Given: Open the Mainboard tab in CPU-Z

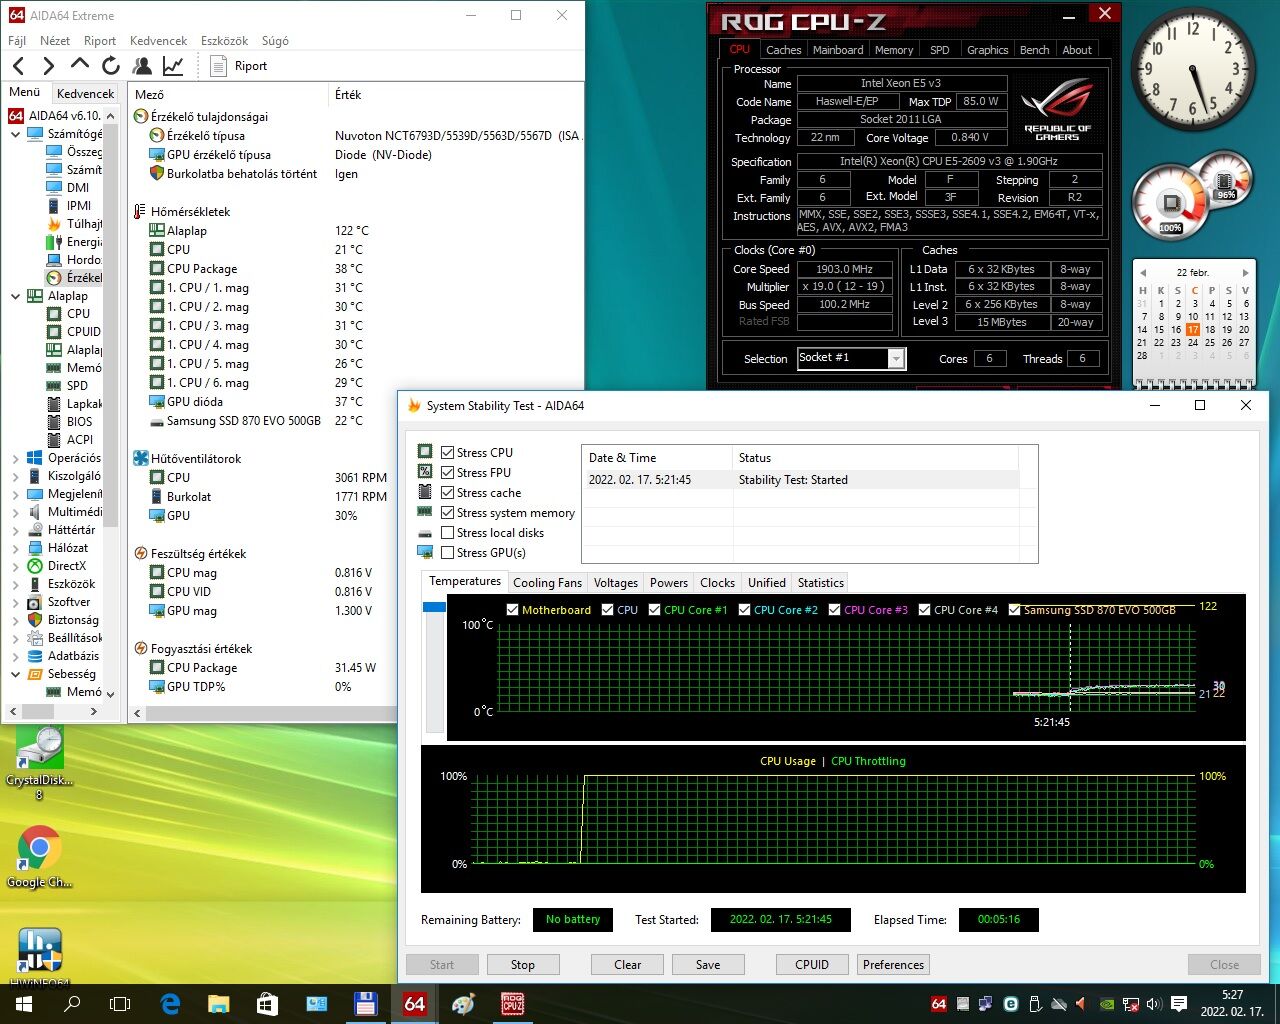Looking at the screenshot, I should (x=838, y=50).
